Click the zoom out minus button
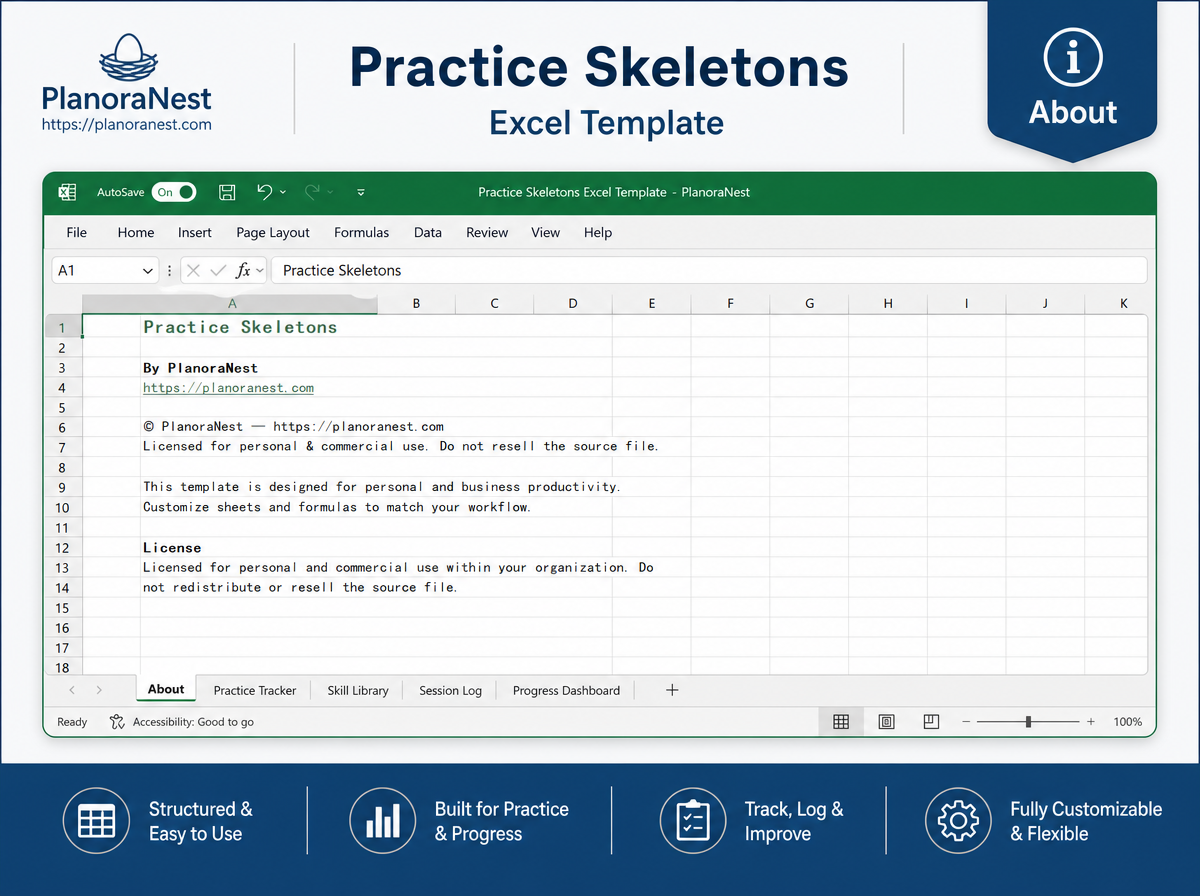This screenshot has width=1200, height=896. coord(966,722)
